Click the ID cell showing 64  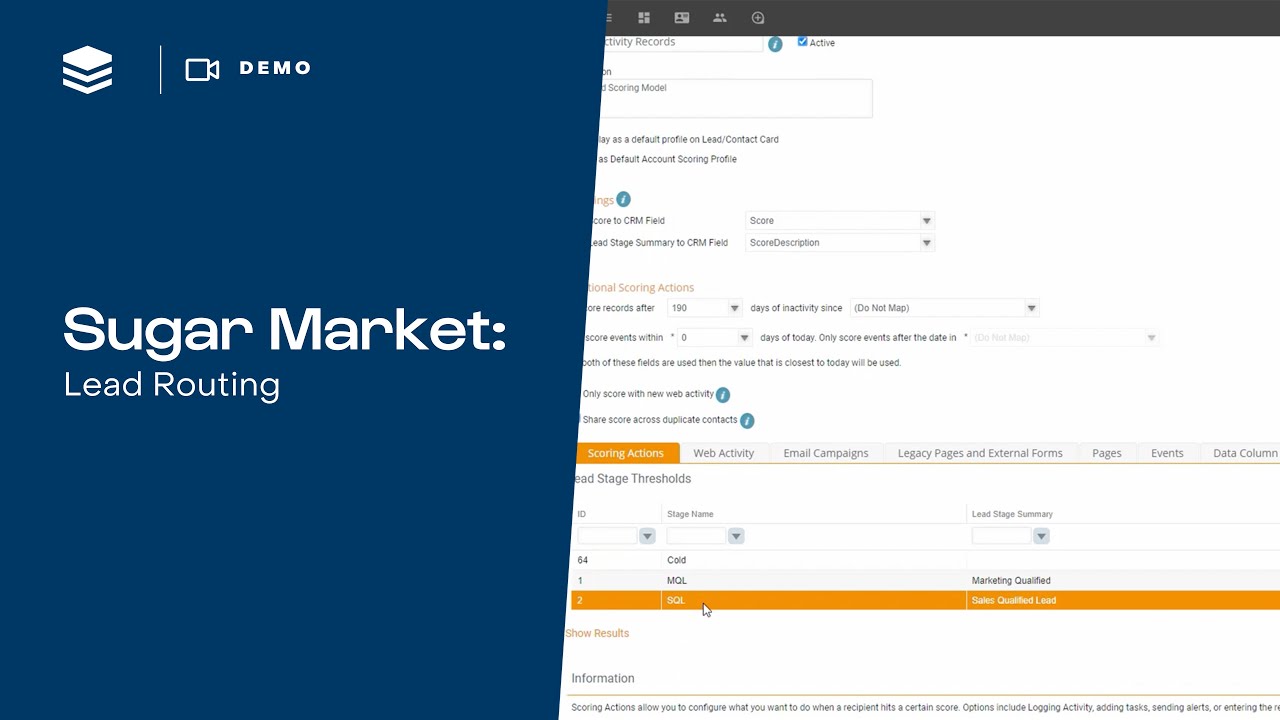(616, 560)
